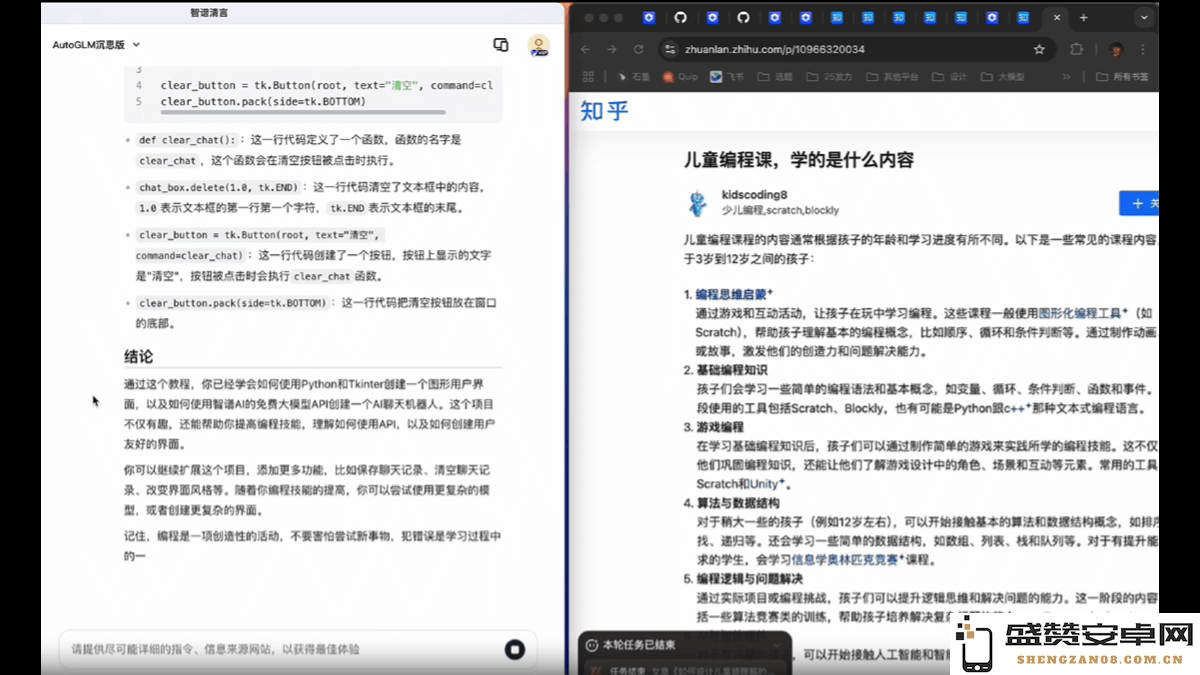Go back in the browser
This screenshot has height=675, width=1200.
tap(585, 49)
